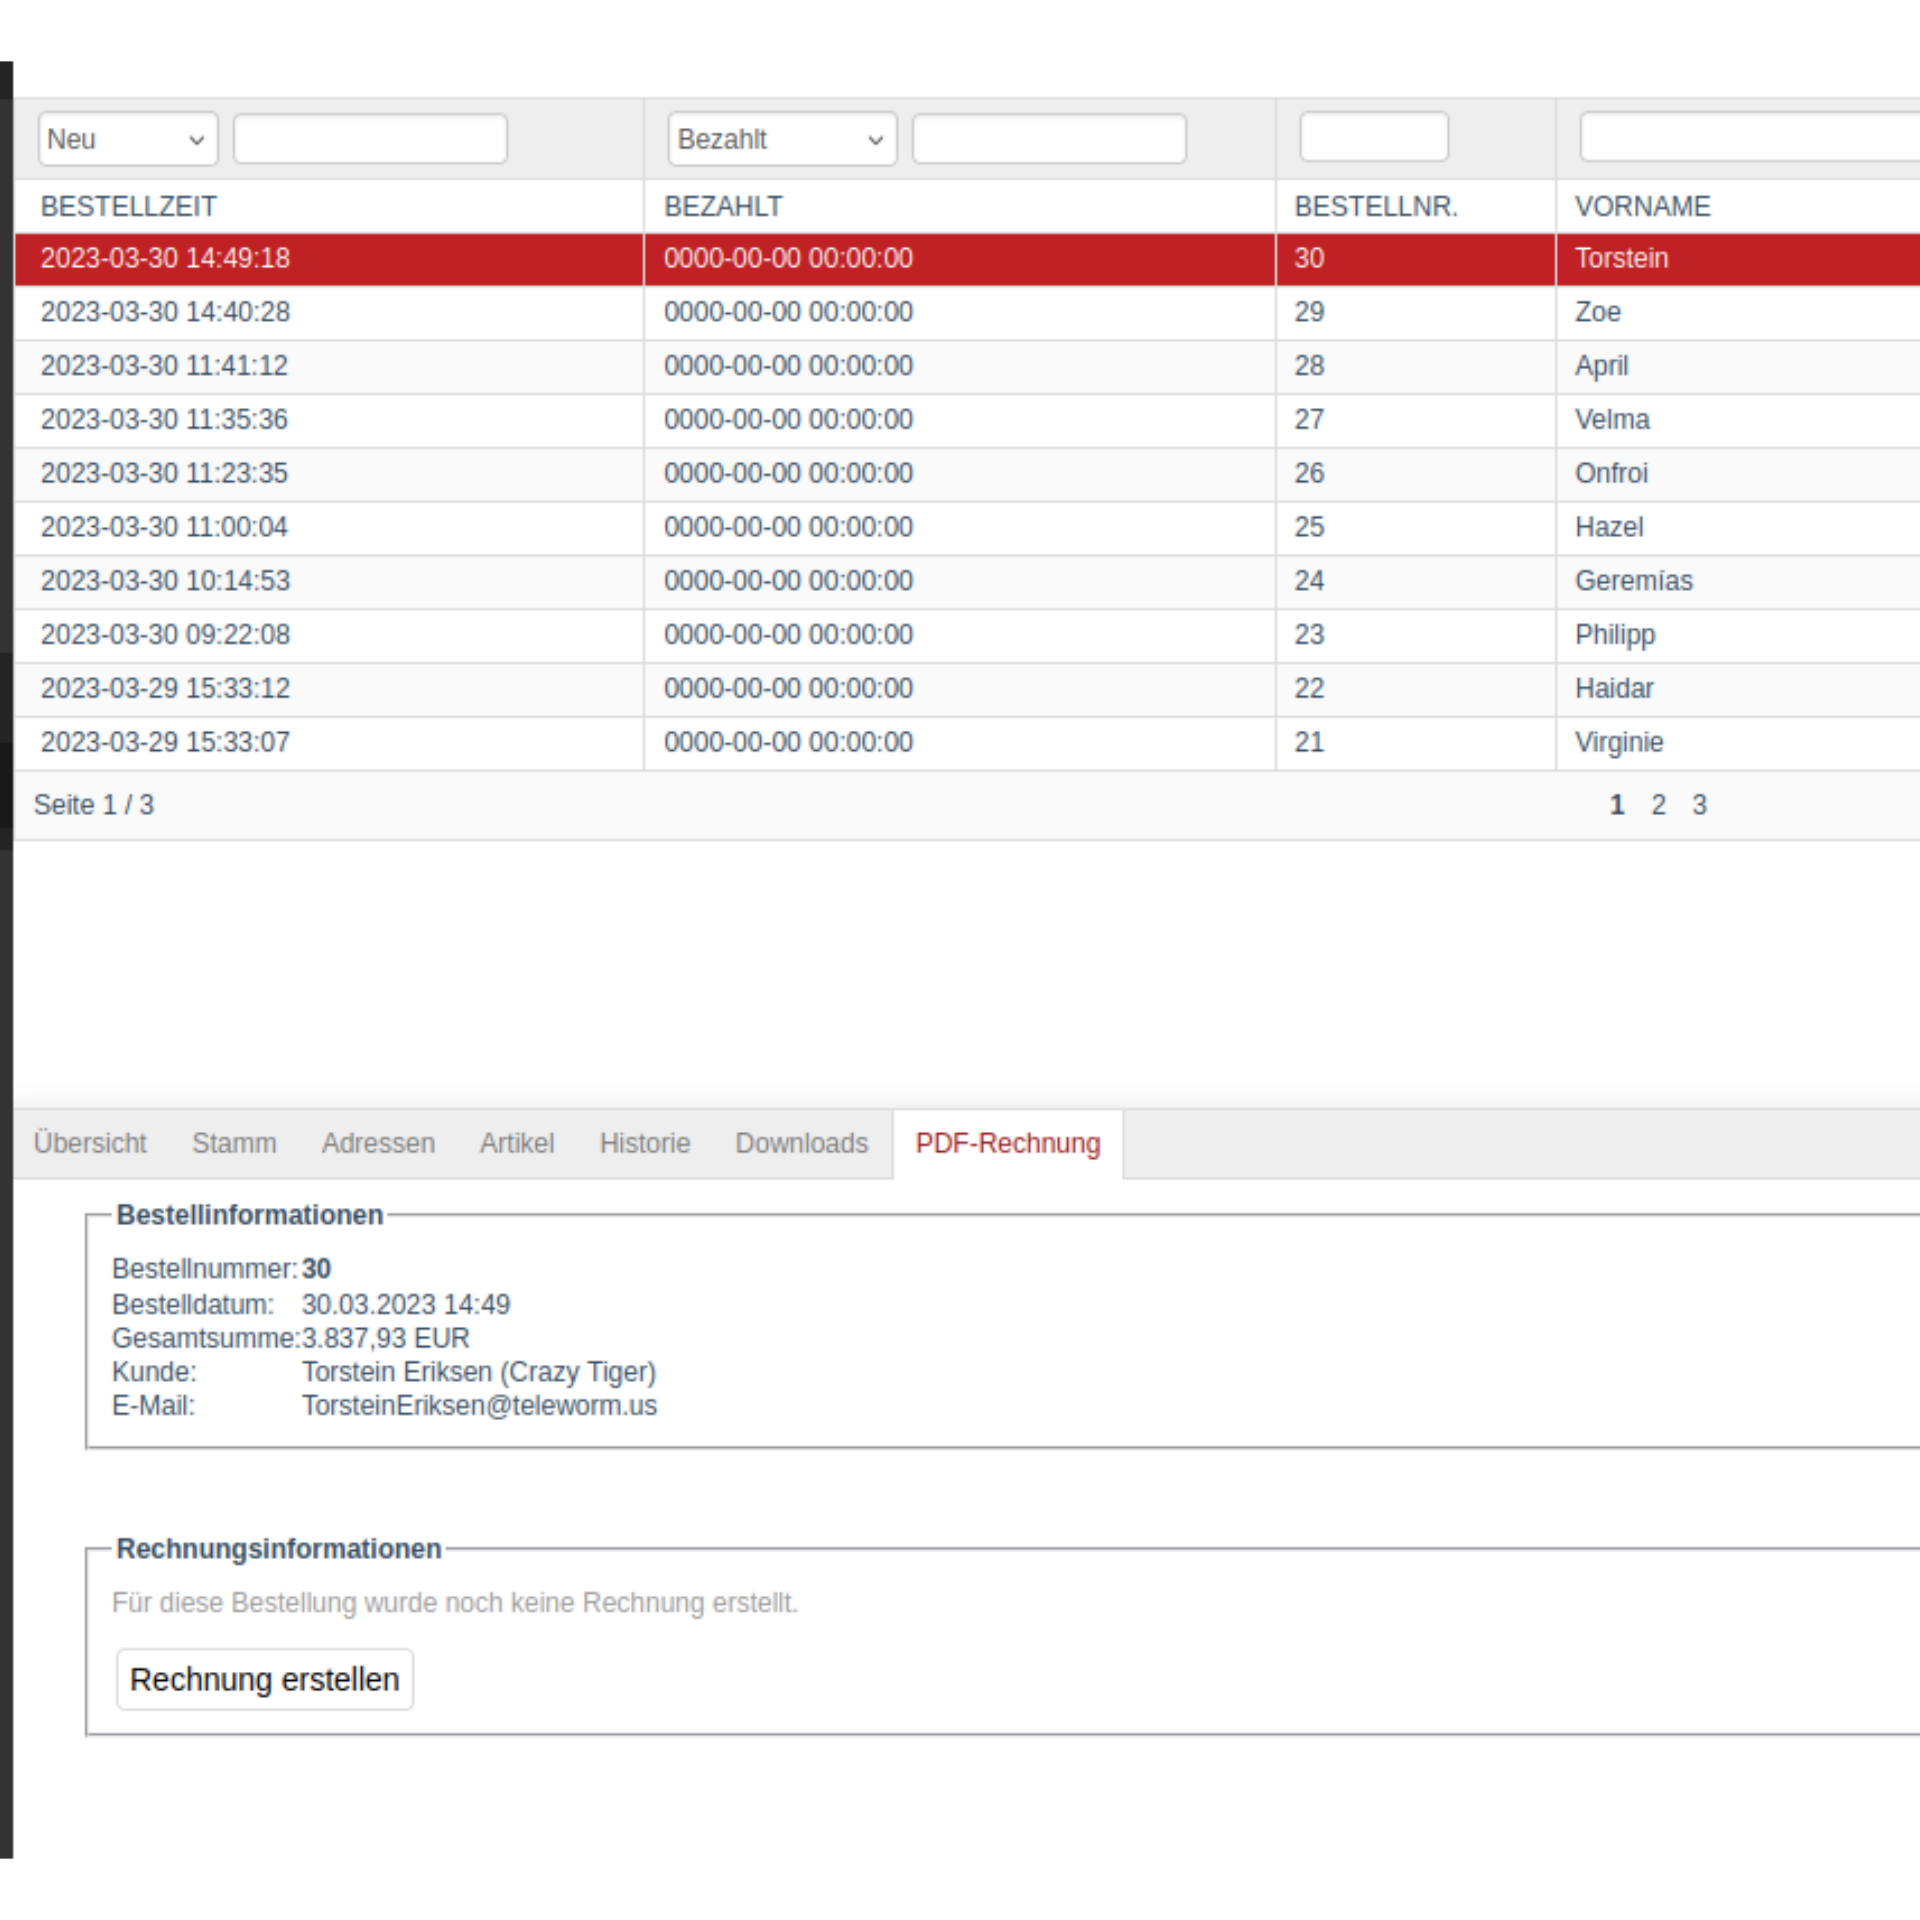This screenshot has height=1920, width=1920.
Task: Open the Bezahlt filter dropdown
Action: coord(781,139)
